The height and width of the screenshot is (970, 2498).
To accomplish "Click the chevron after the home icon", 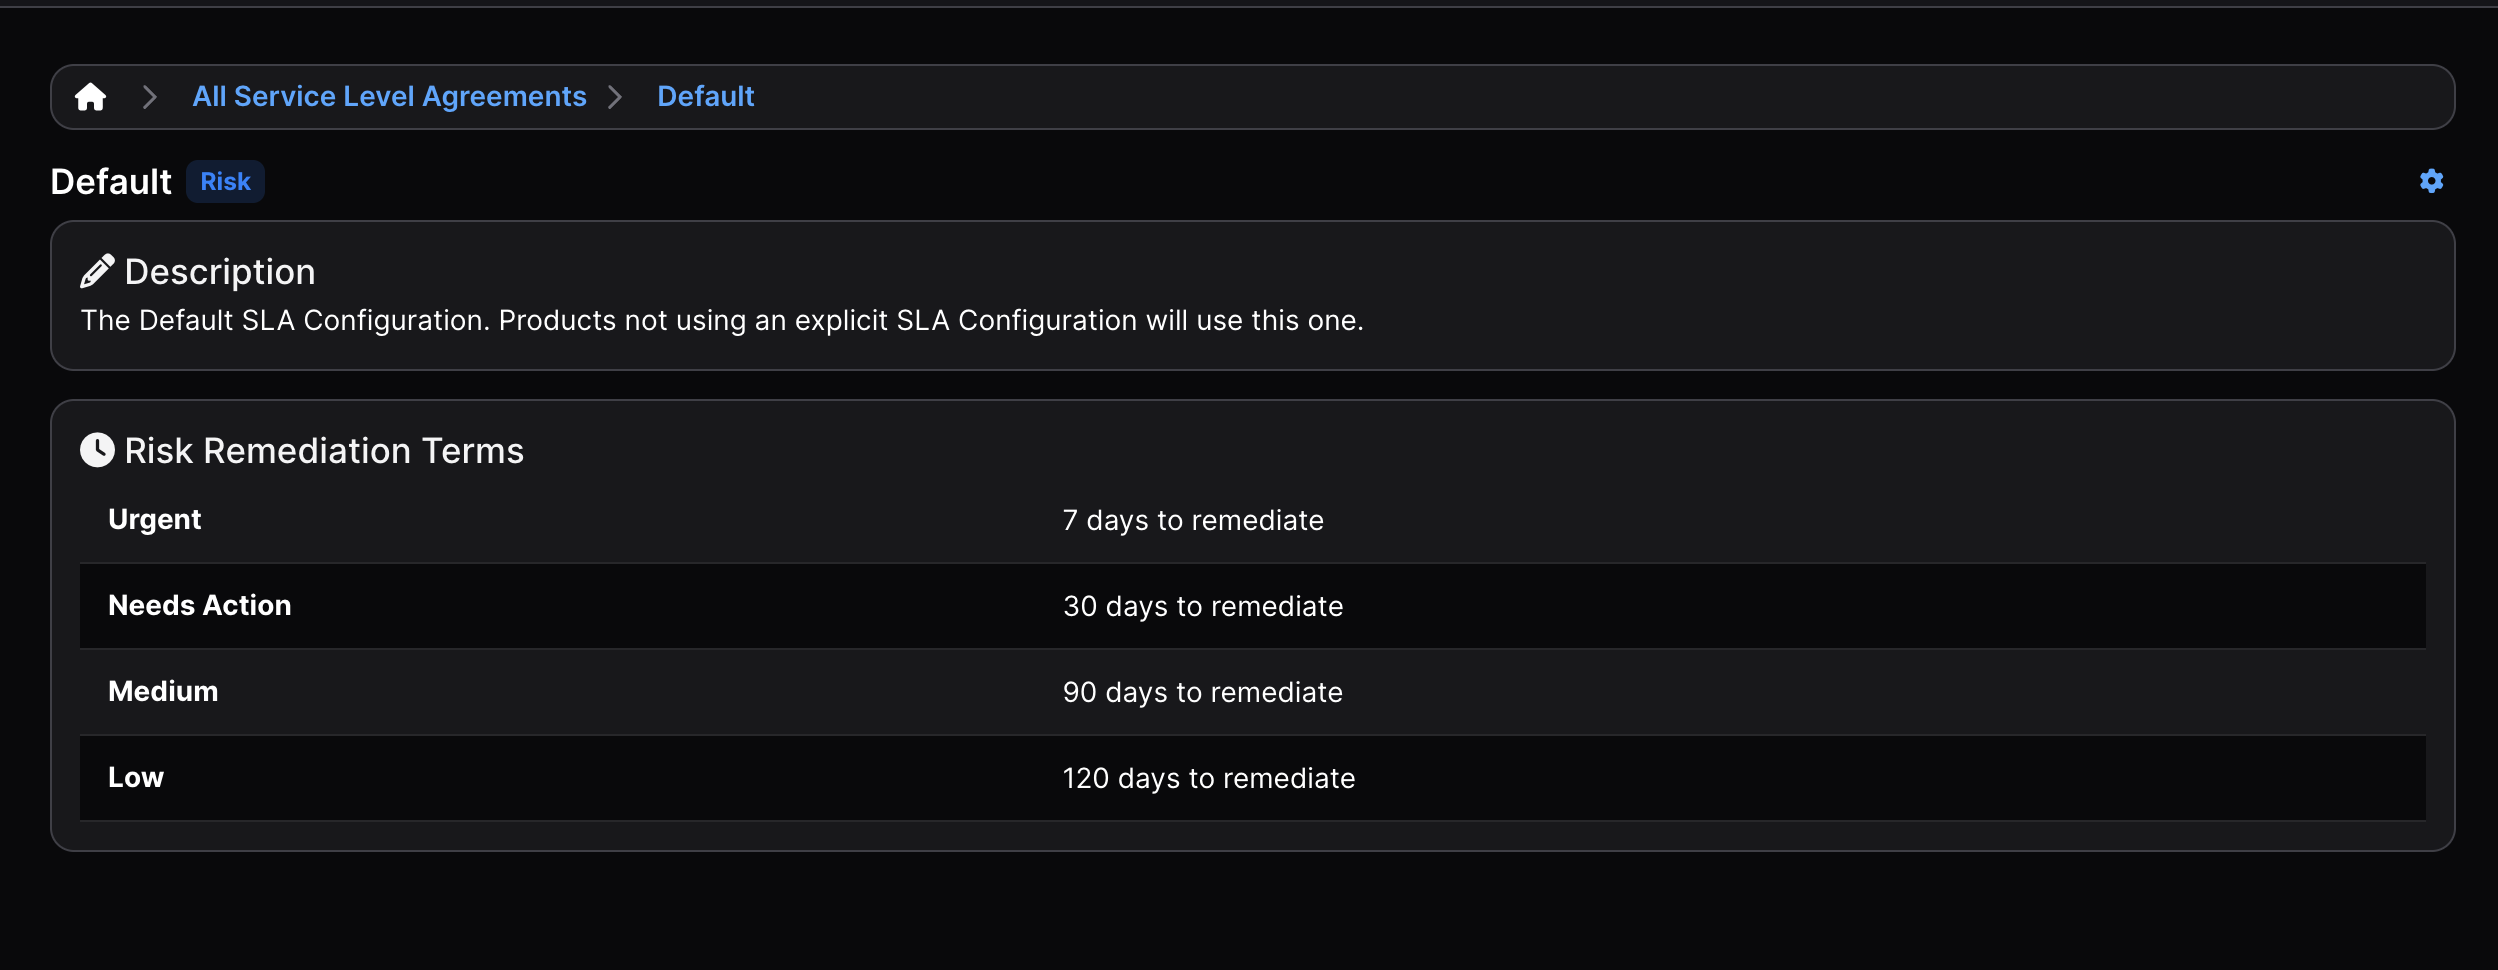I will tap(150, 97).
